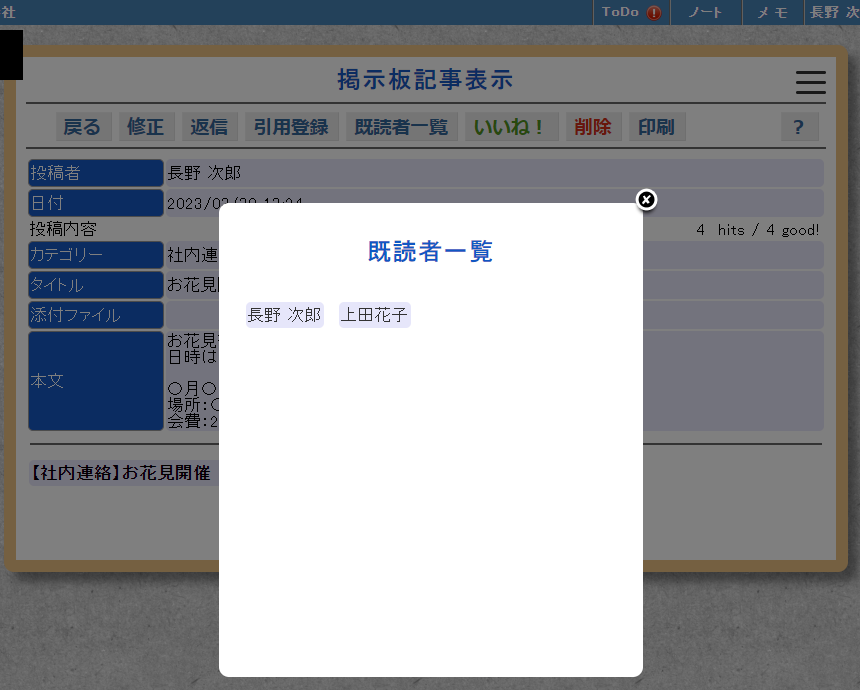Click the 戻る button
This screenshot has height=690, width=860.
point(82,127)
